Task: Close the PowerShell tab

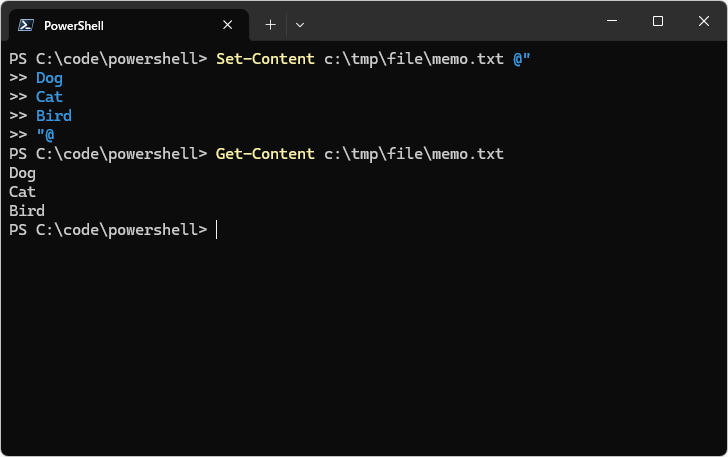Action: [x=228, y=25]
